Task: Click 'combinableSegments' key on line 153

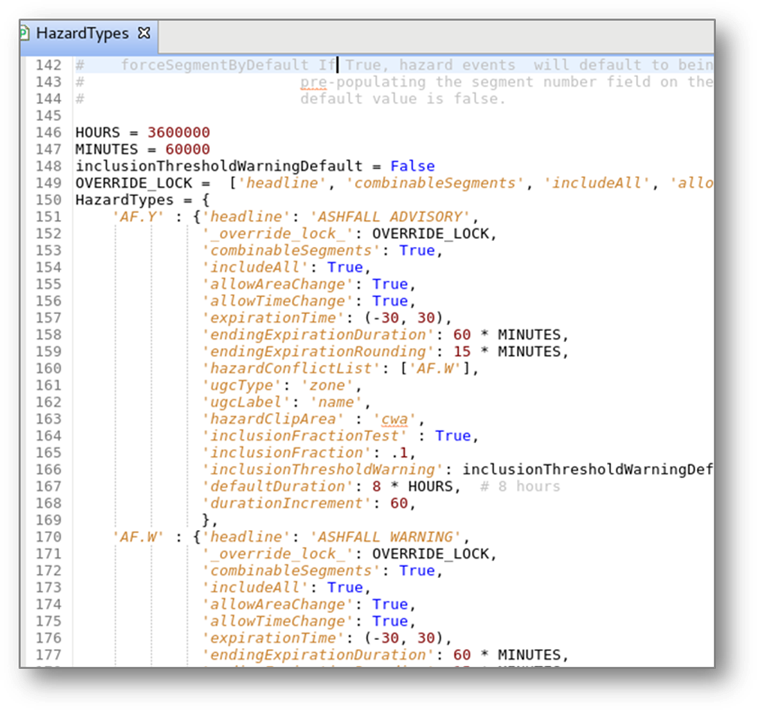Action: [x=291, y=251]
